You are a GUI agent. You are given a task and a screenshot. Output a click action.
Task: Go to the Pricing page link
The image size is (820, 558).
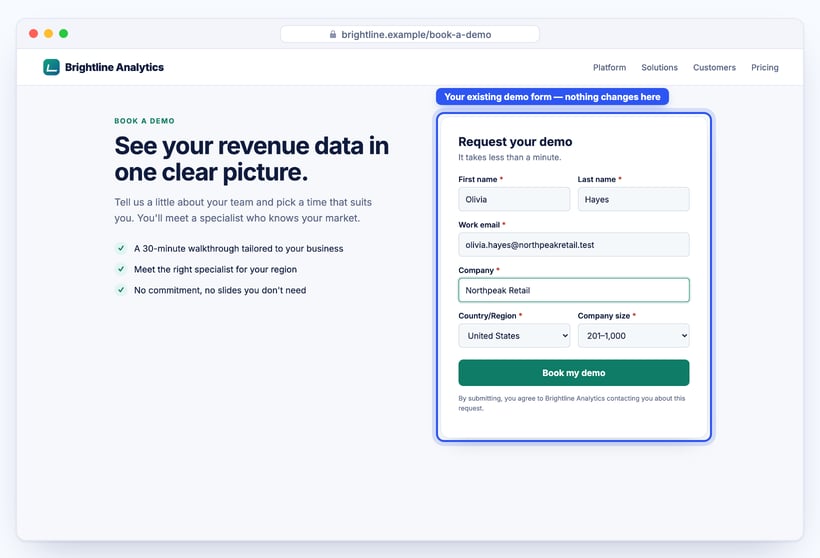765,67
